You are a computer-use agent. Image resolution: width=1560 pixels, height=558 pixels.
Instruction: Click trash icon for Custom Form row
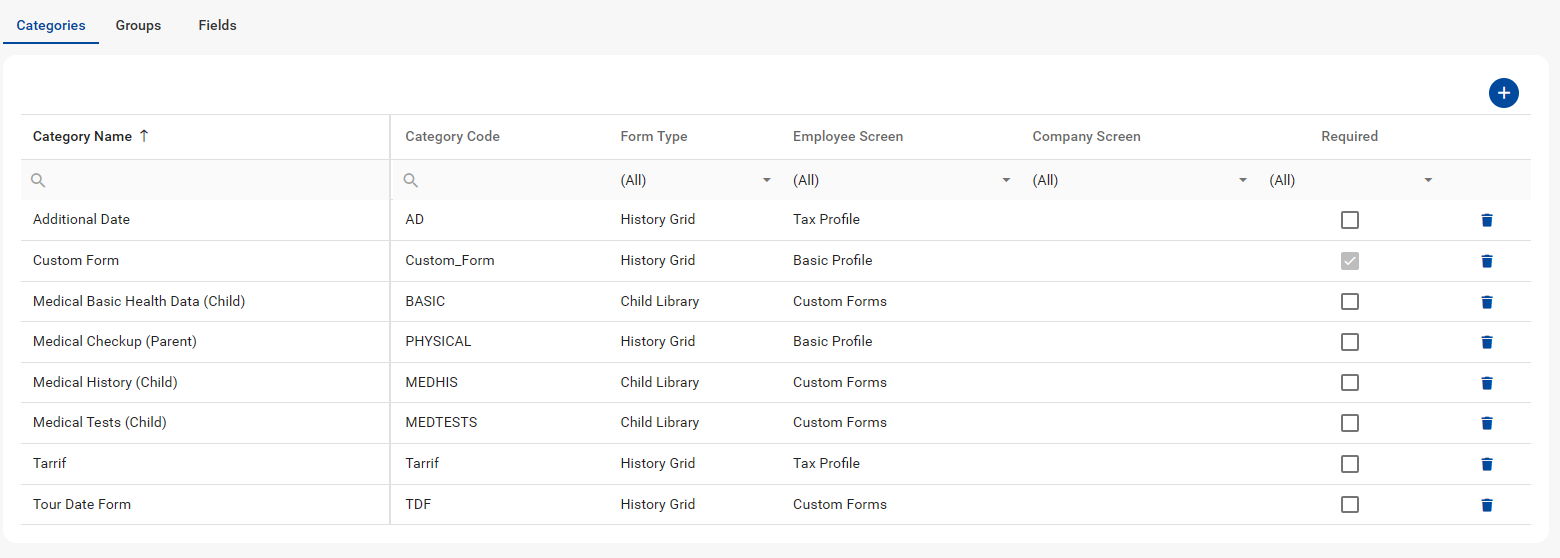1486,261
